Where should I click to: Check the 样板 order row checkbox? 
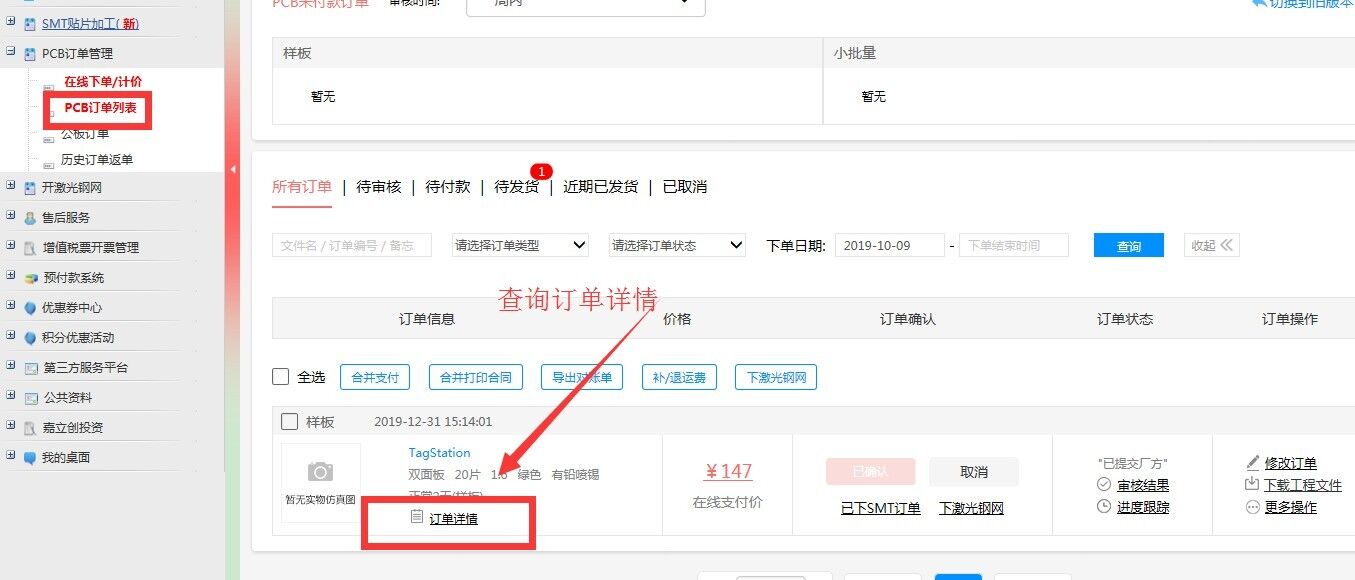click(289, 422)
